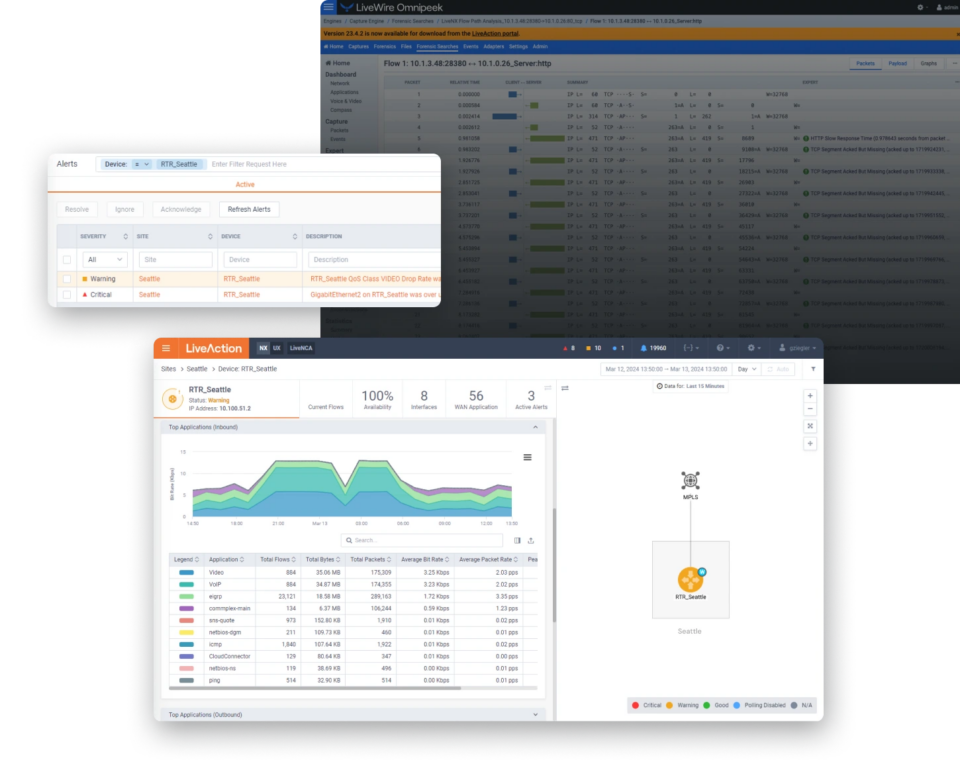Open Omnipeek hamburger menu icon
The width and height of the screenshot is (960, 764).
[329, 7]
